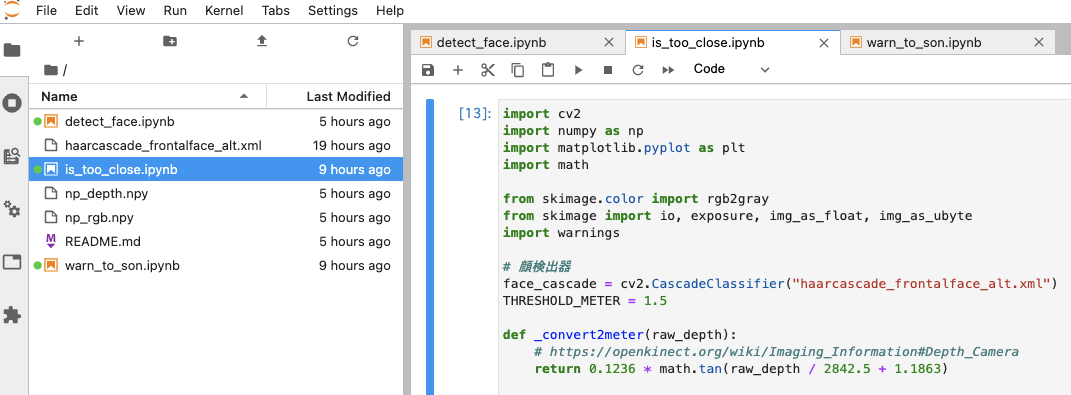Open the Commands palette sidebar icon

12,156
